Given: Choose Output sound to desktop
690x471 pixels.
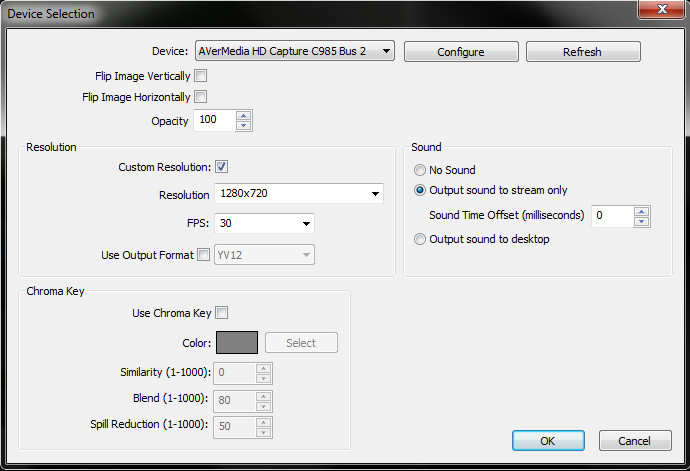Looking at the screenshot, I should tap(420, 239).
